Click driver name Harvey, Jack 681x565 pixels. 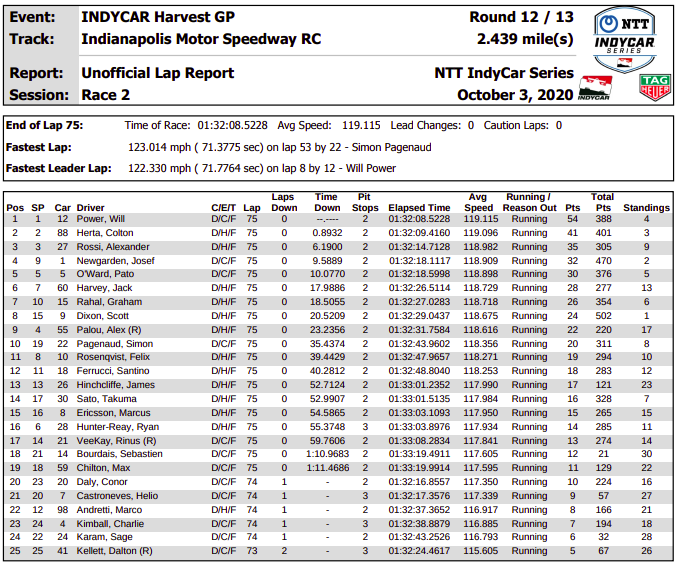tap(104, 288)
